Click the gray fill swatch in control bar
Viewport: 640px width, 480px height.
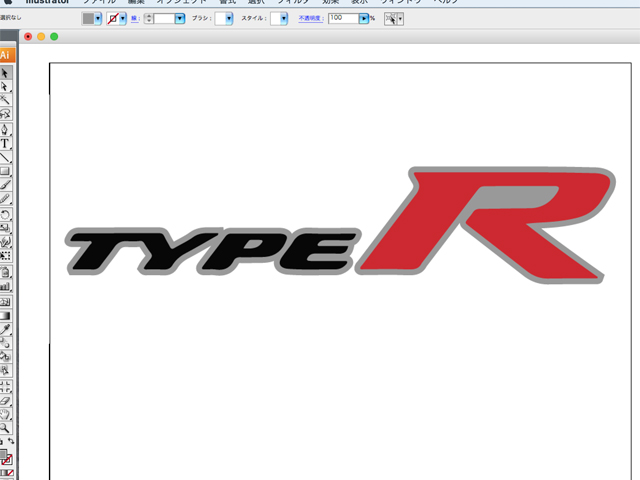88,19
